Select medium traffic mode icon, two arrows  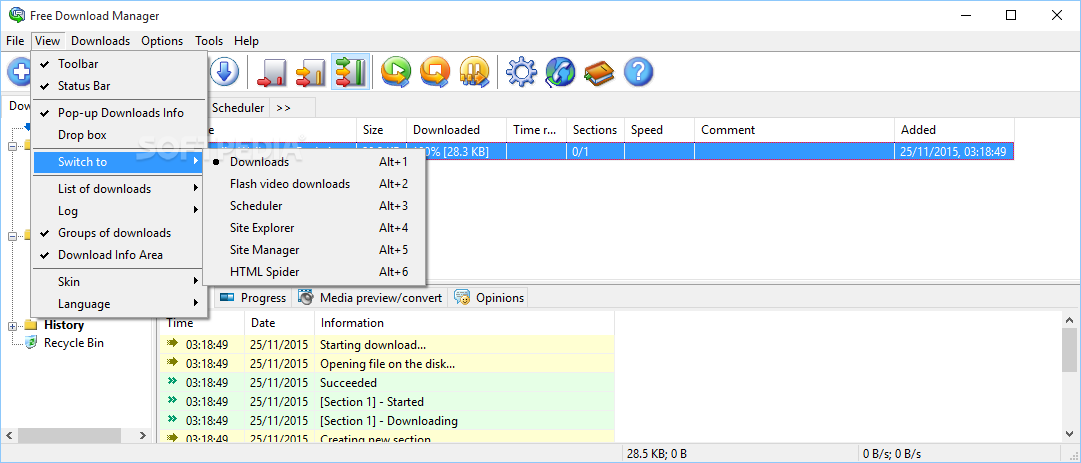click(311, 72)
